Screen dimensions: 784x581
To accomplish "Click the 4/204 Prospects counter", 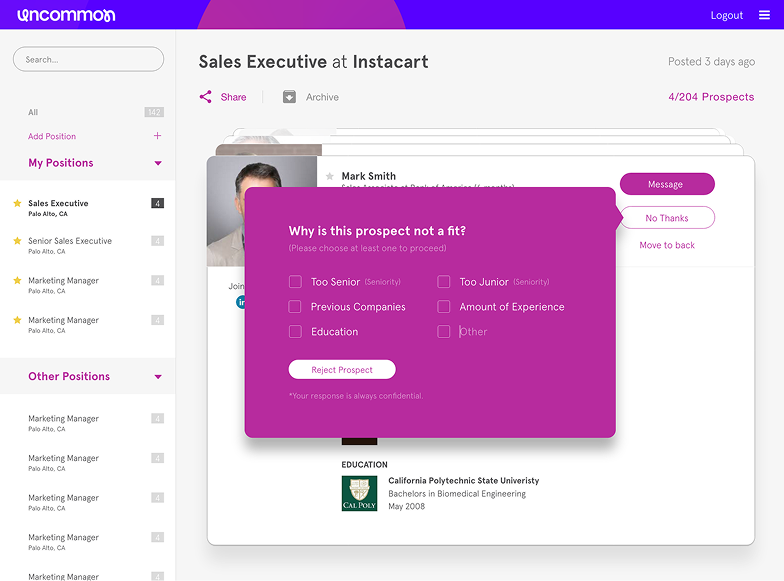I will click(711, 97).
